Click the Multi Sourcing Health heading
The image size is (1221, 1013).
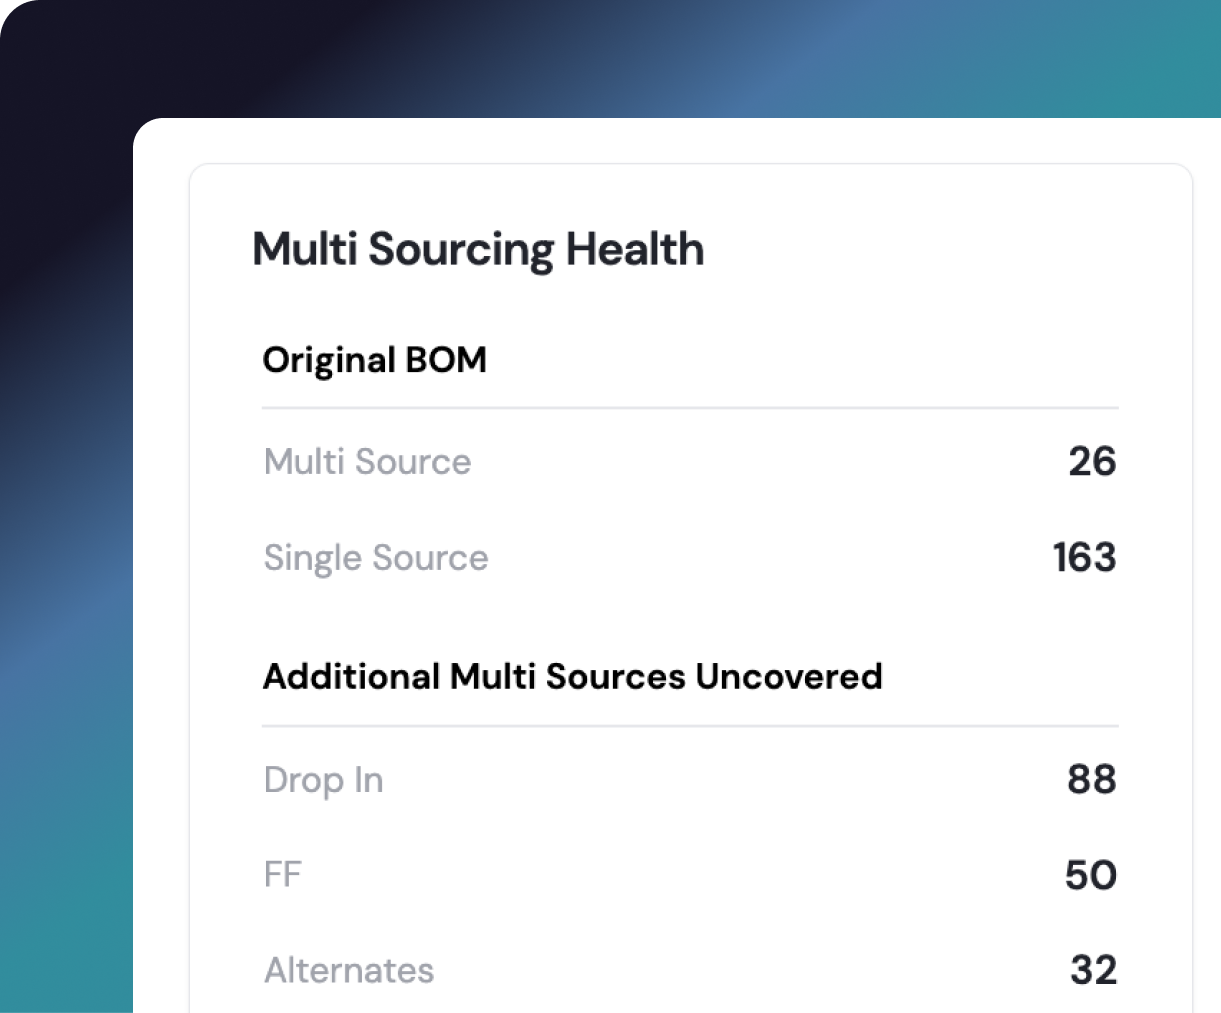478,250
